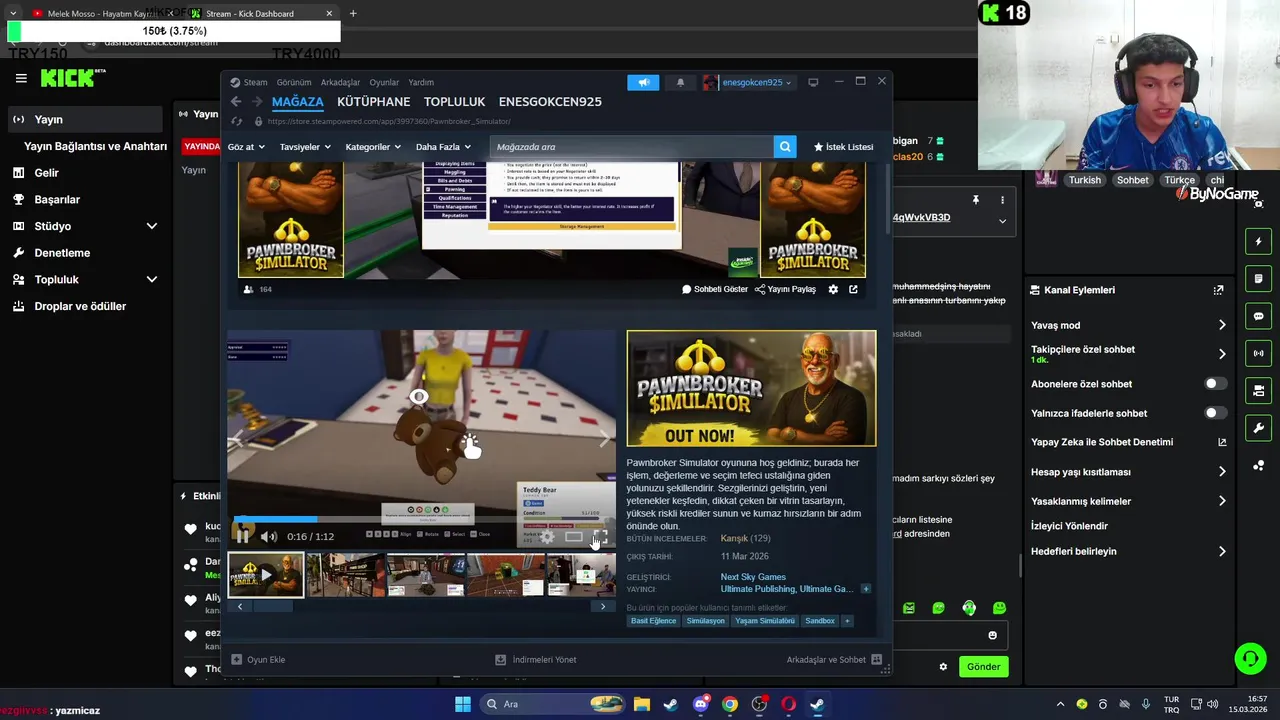Viewport: 1280px width, 720px height.
Task: Open Kategoriler dropdown in Steam store
Action: tap(373, 147)
